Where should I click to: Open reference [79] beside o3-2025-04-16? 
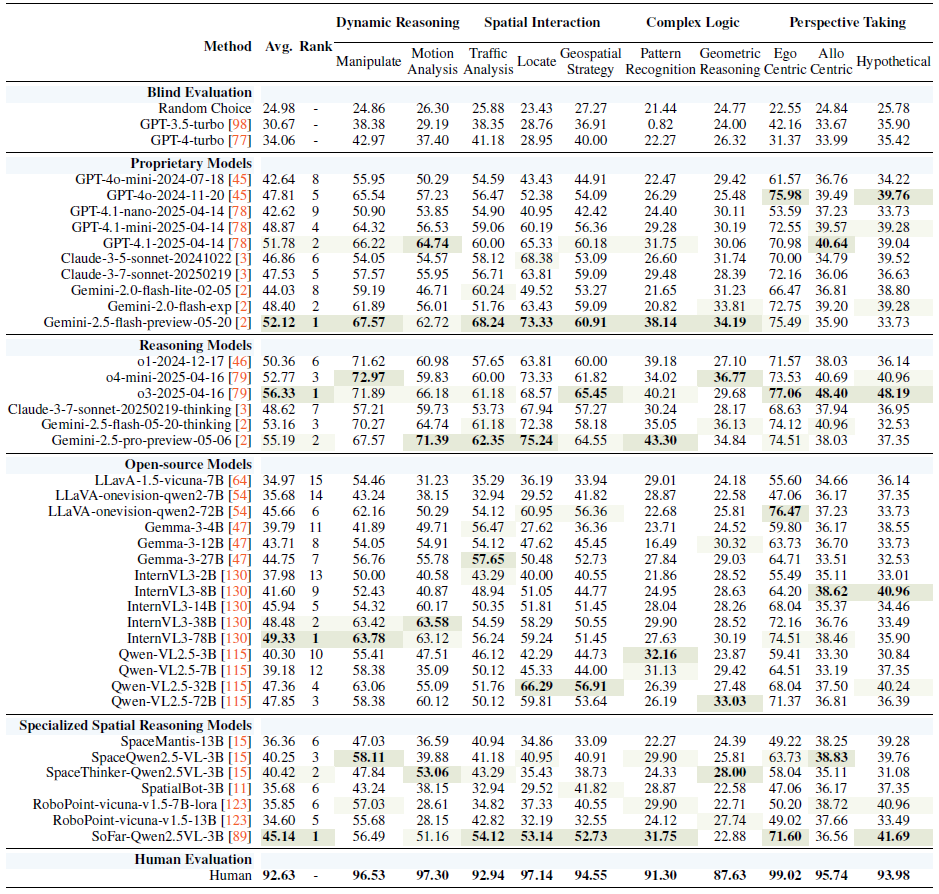point(240,393)
